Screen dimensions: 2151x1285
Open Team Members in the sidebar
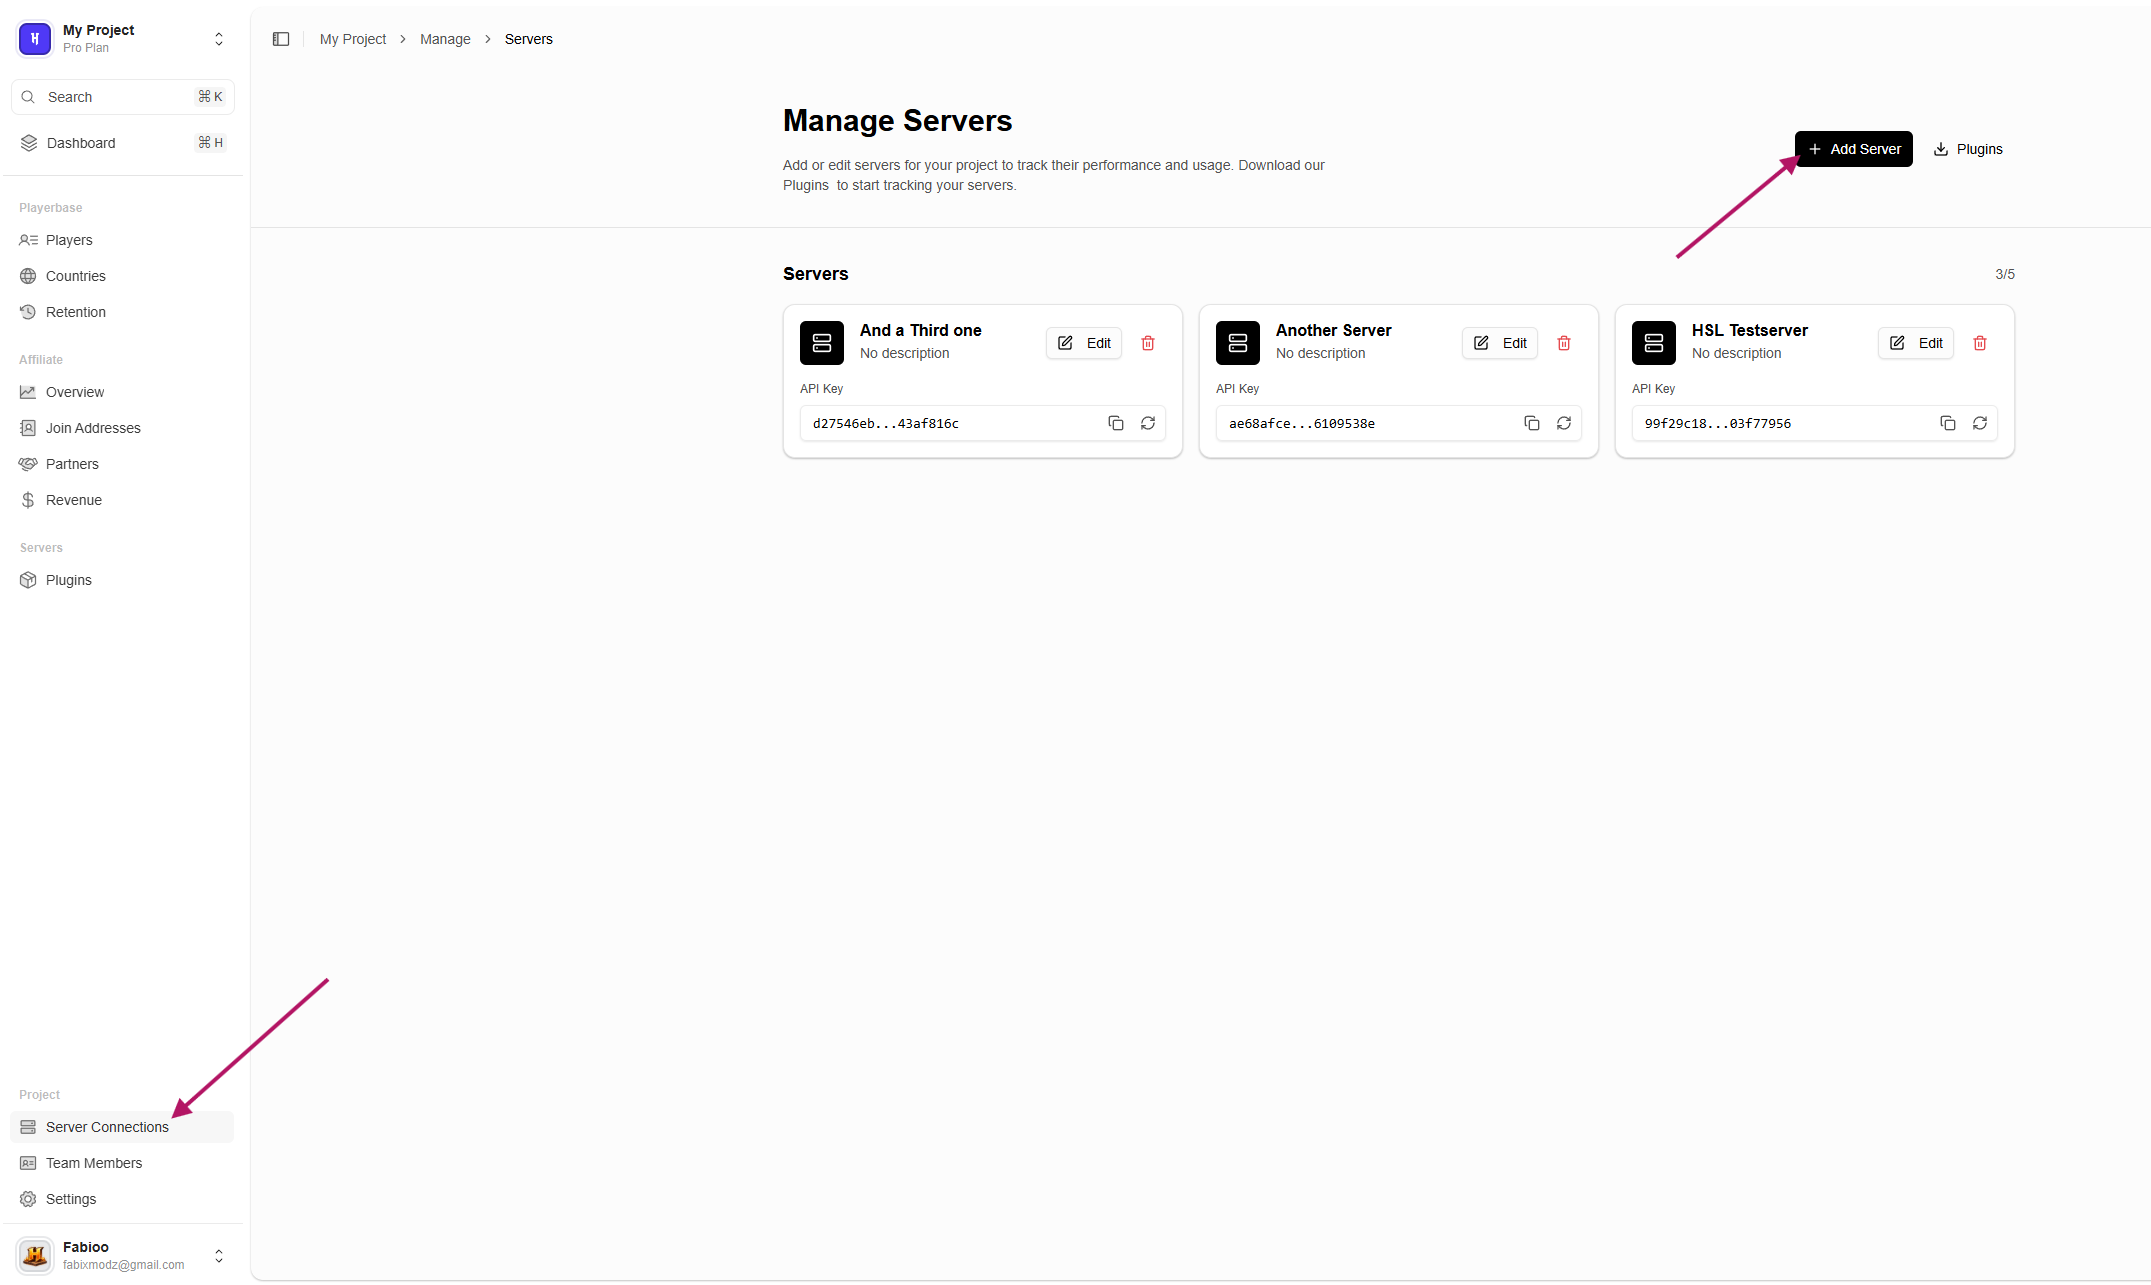click(94, 1163)
